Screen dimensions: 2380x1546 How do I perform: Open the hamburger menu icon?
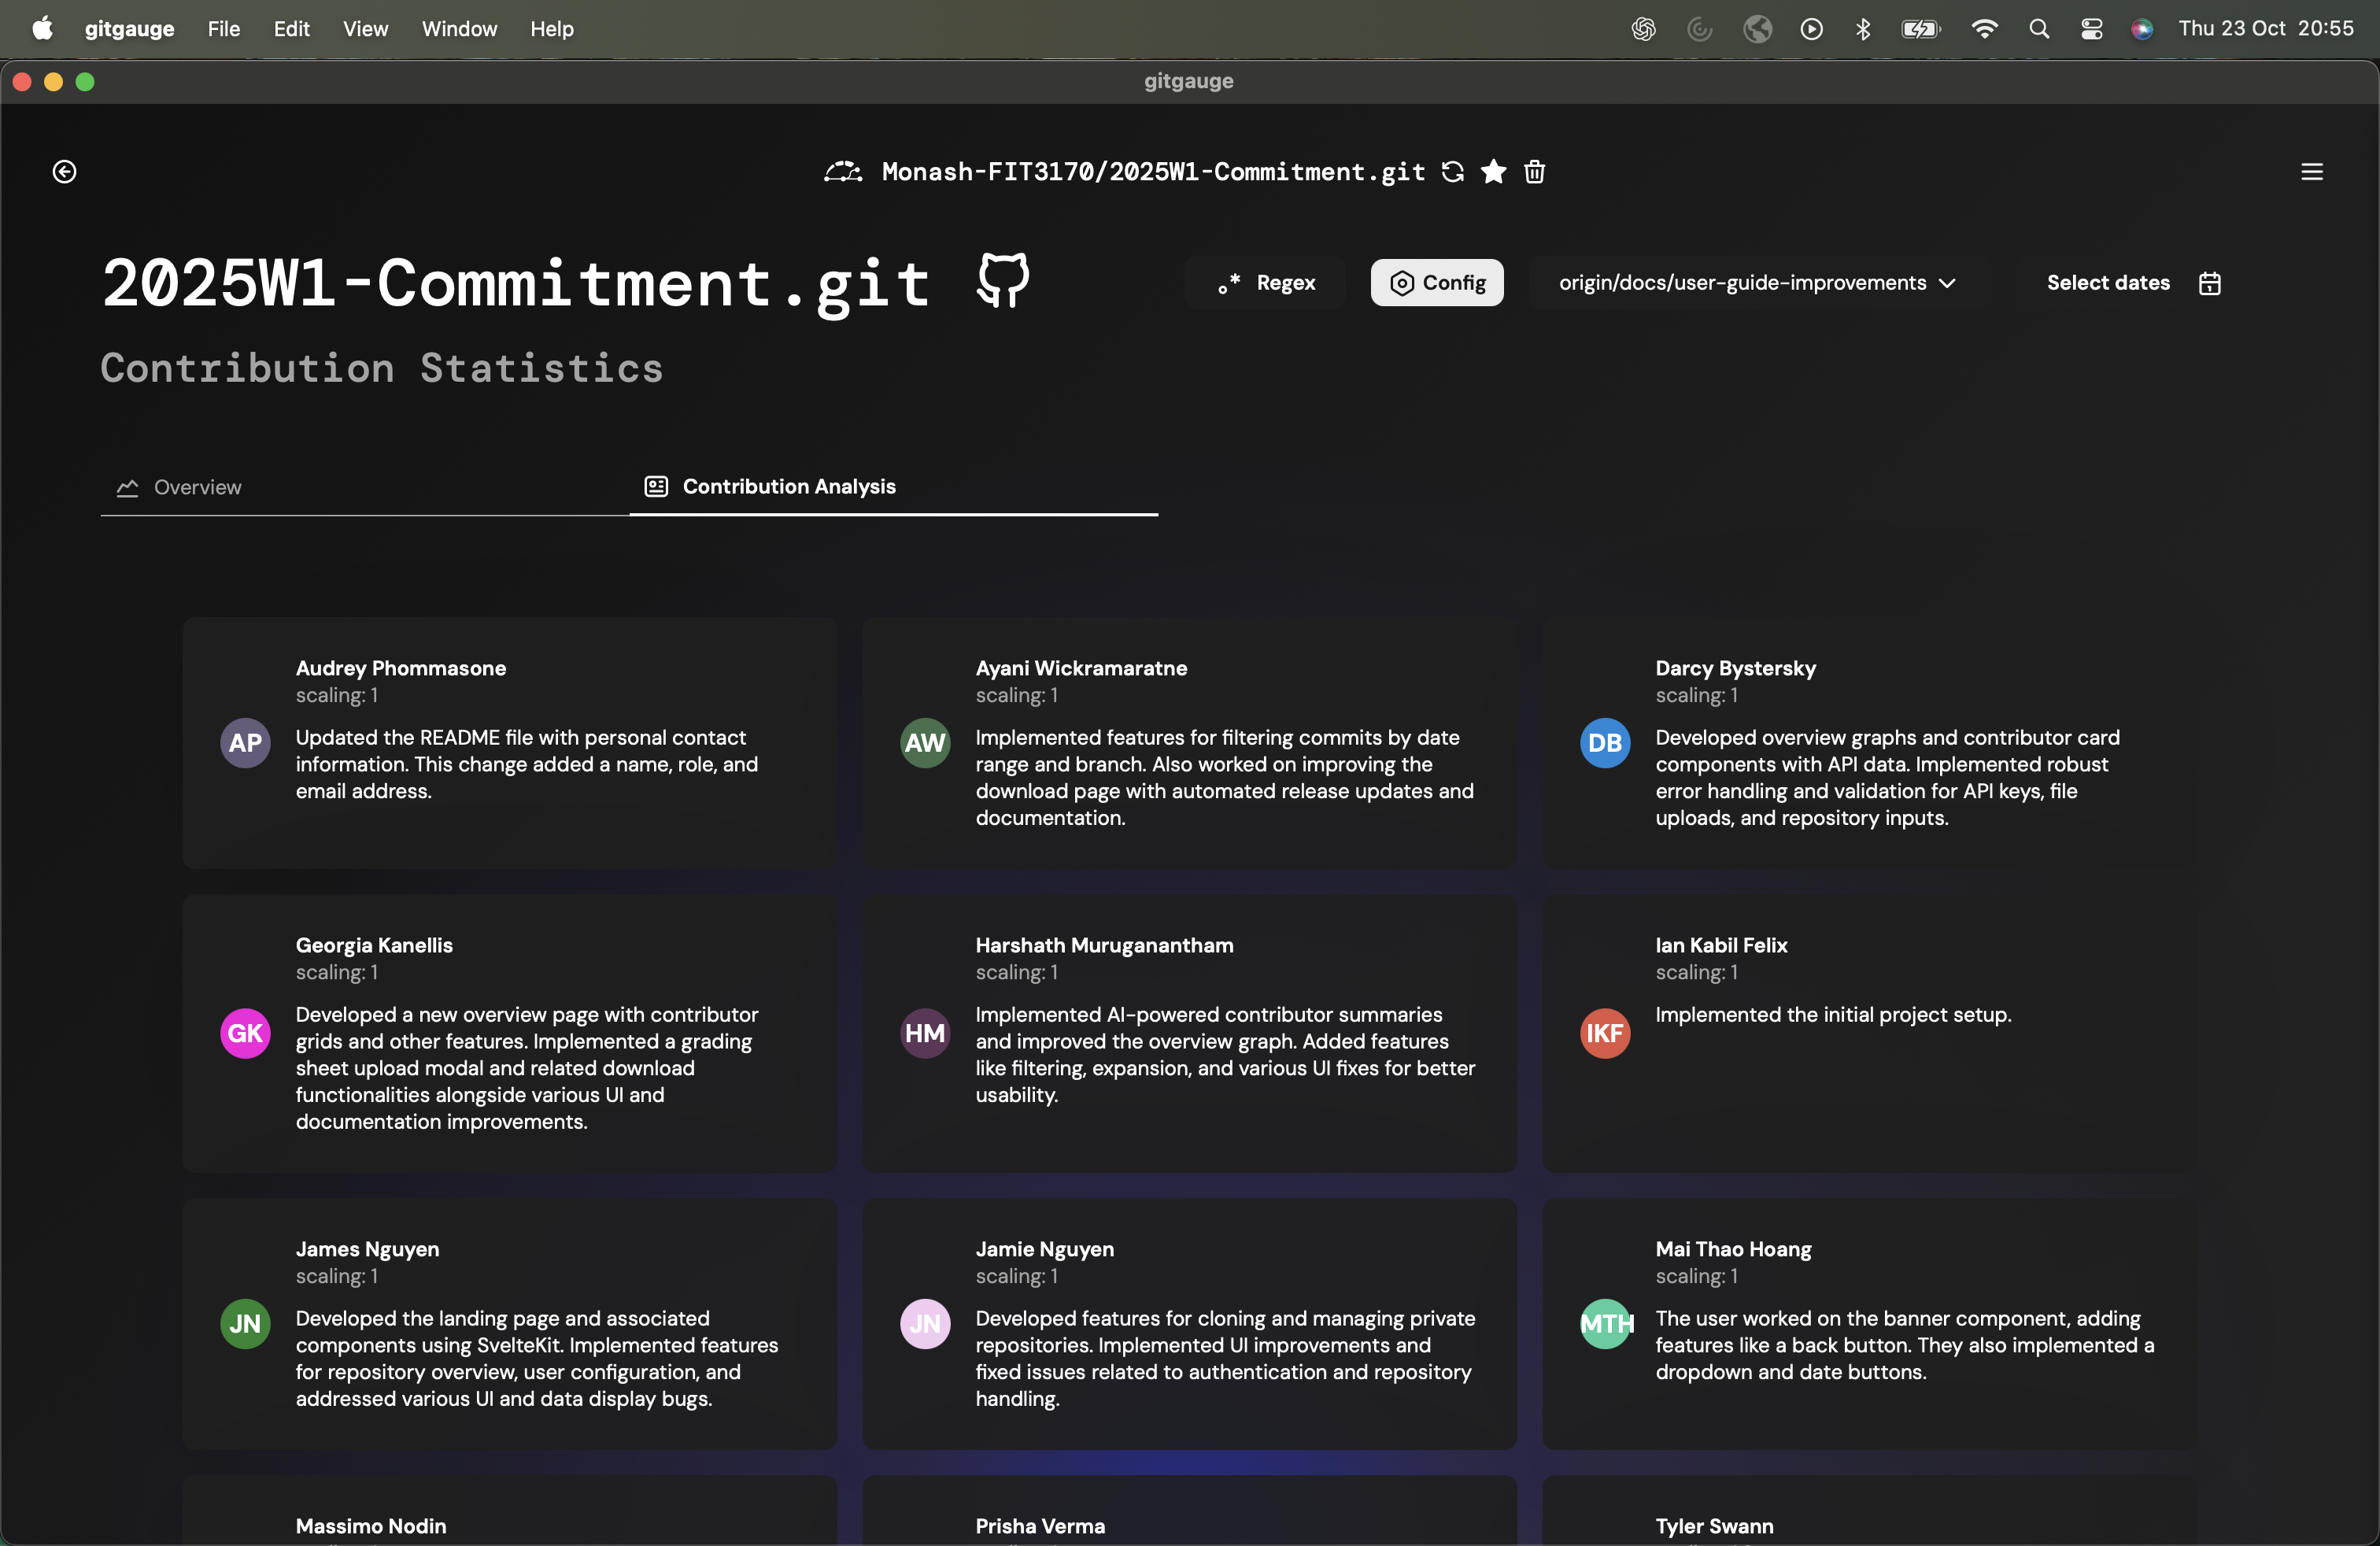click(2312, 172)
